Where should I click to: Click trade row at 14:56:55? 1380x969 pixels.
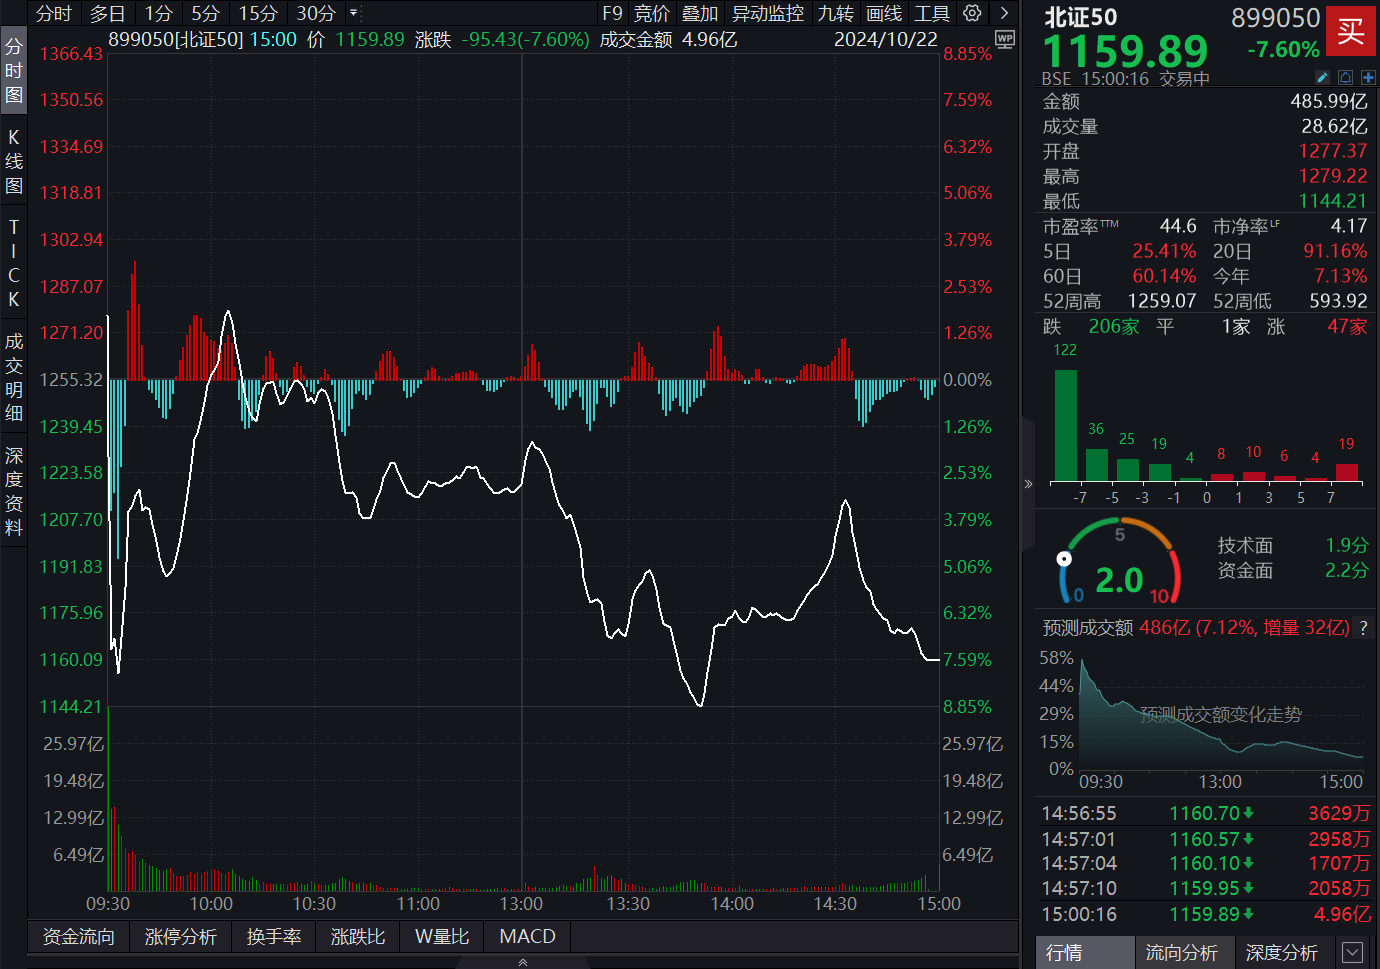coord(1205,814)
